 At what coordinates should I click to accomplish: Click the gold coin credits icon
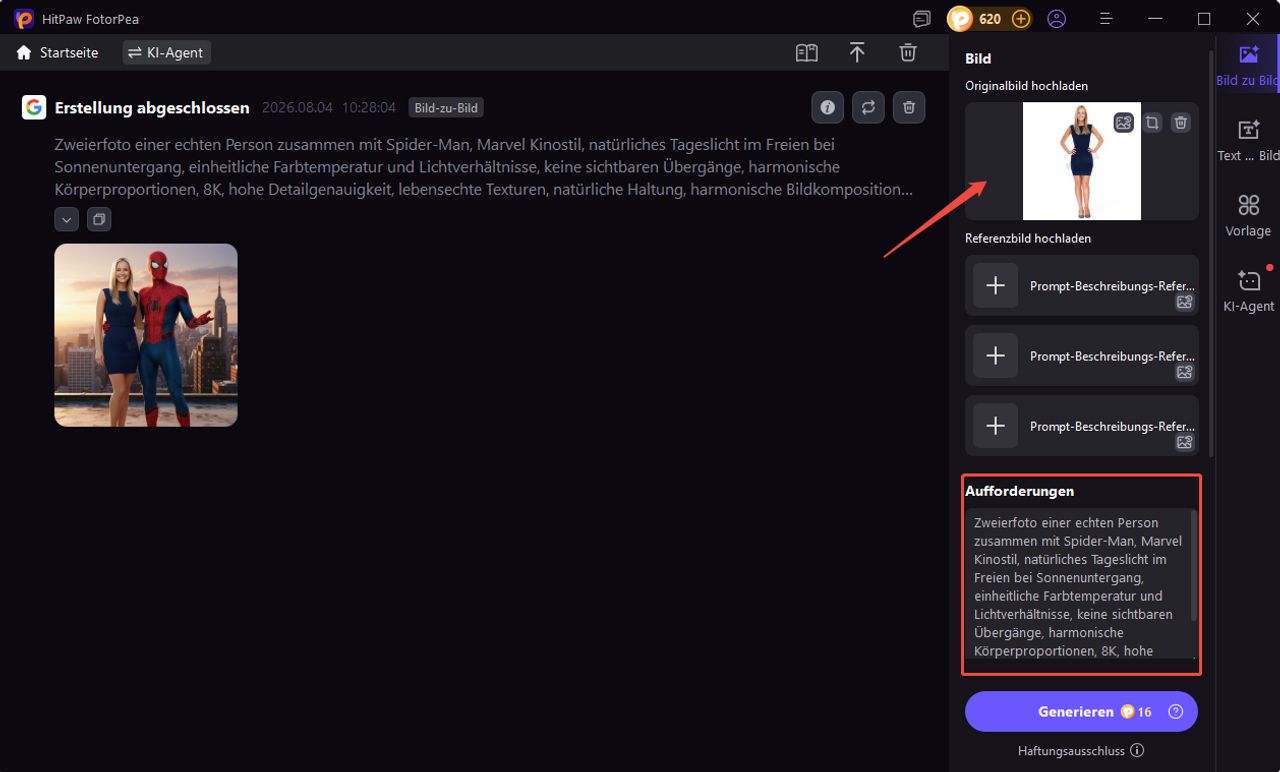pos(960,19)
